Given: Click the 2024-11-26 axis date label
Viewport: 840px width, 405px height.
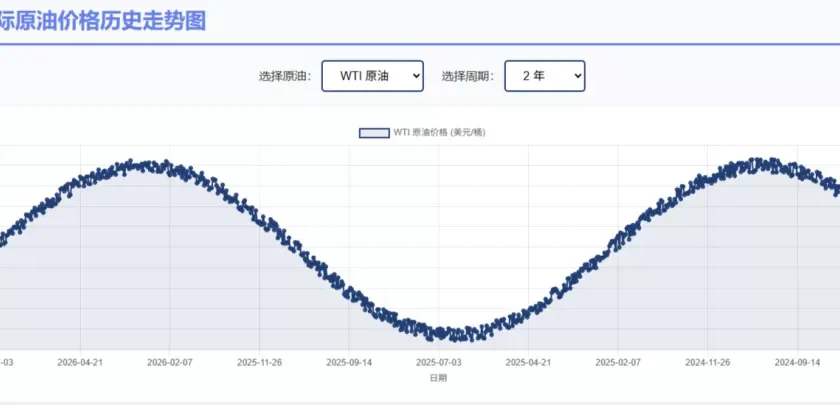Looking at the screenshot, I should 707,362.
